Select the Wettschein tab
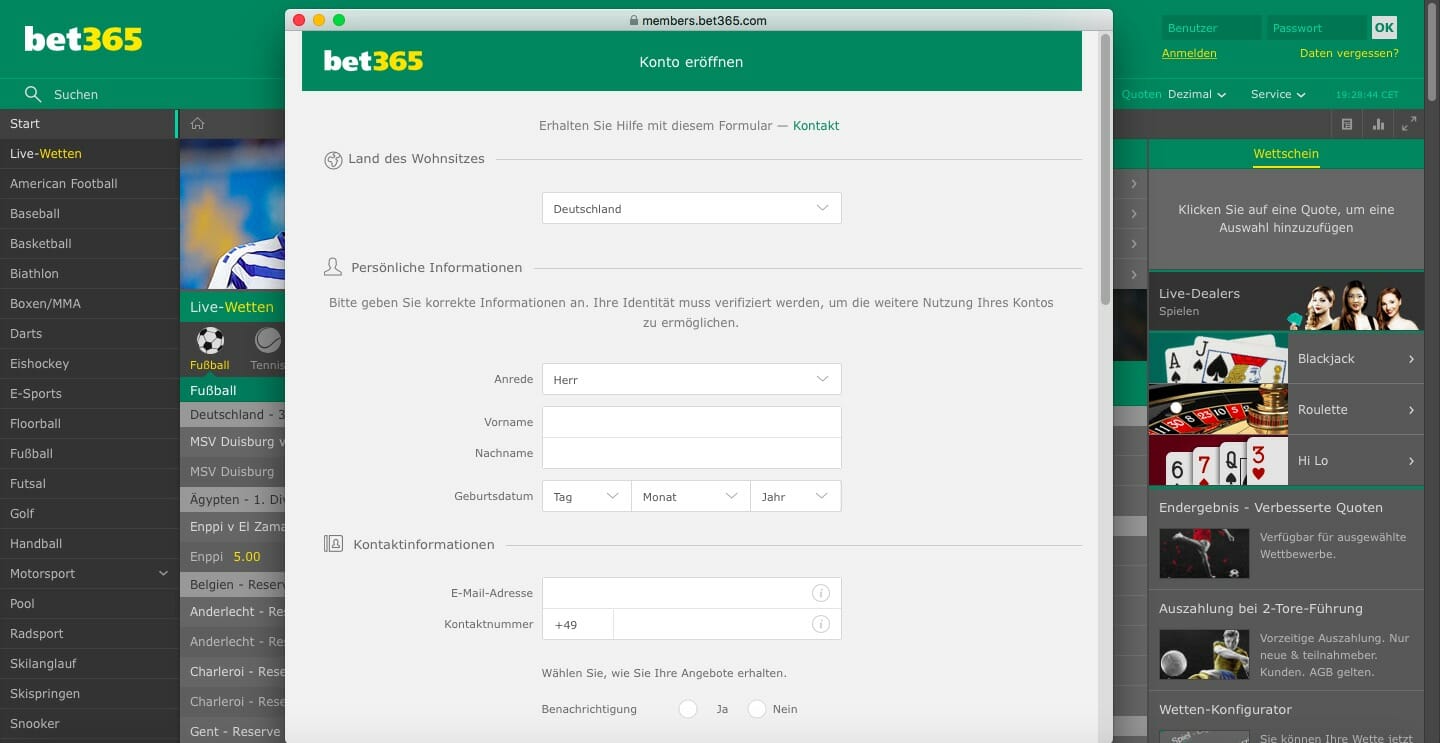1440x743 pixels. tap(1285, 154)
